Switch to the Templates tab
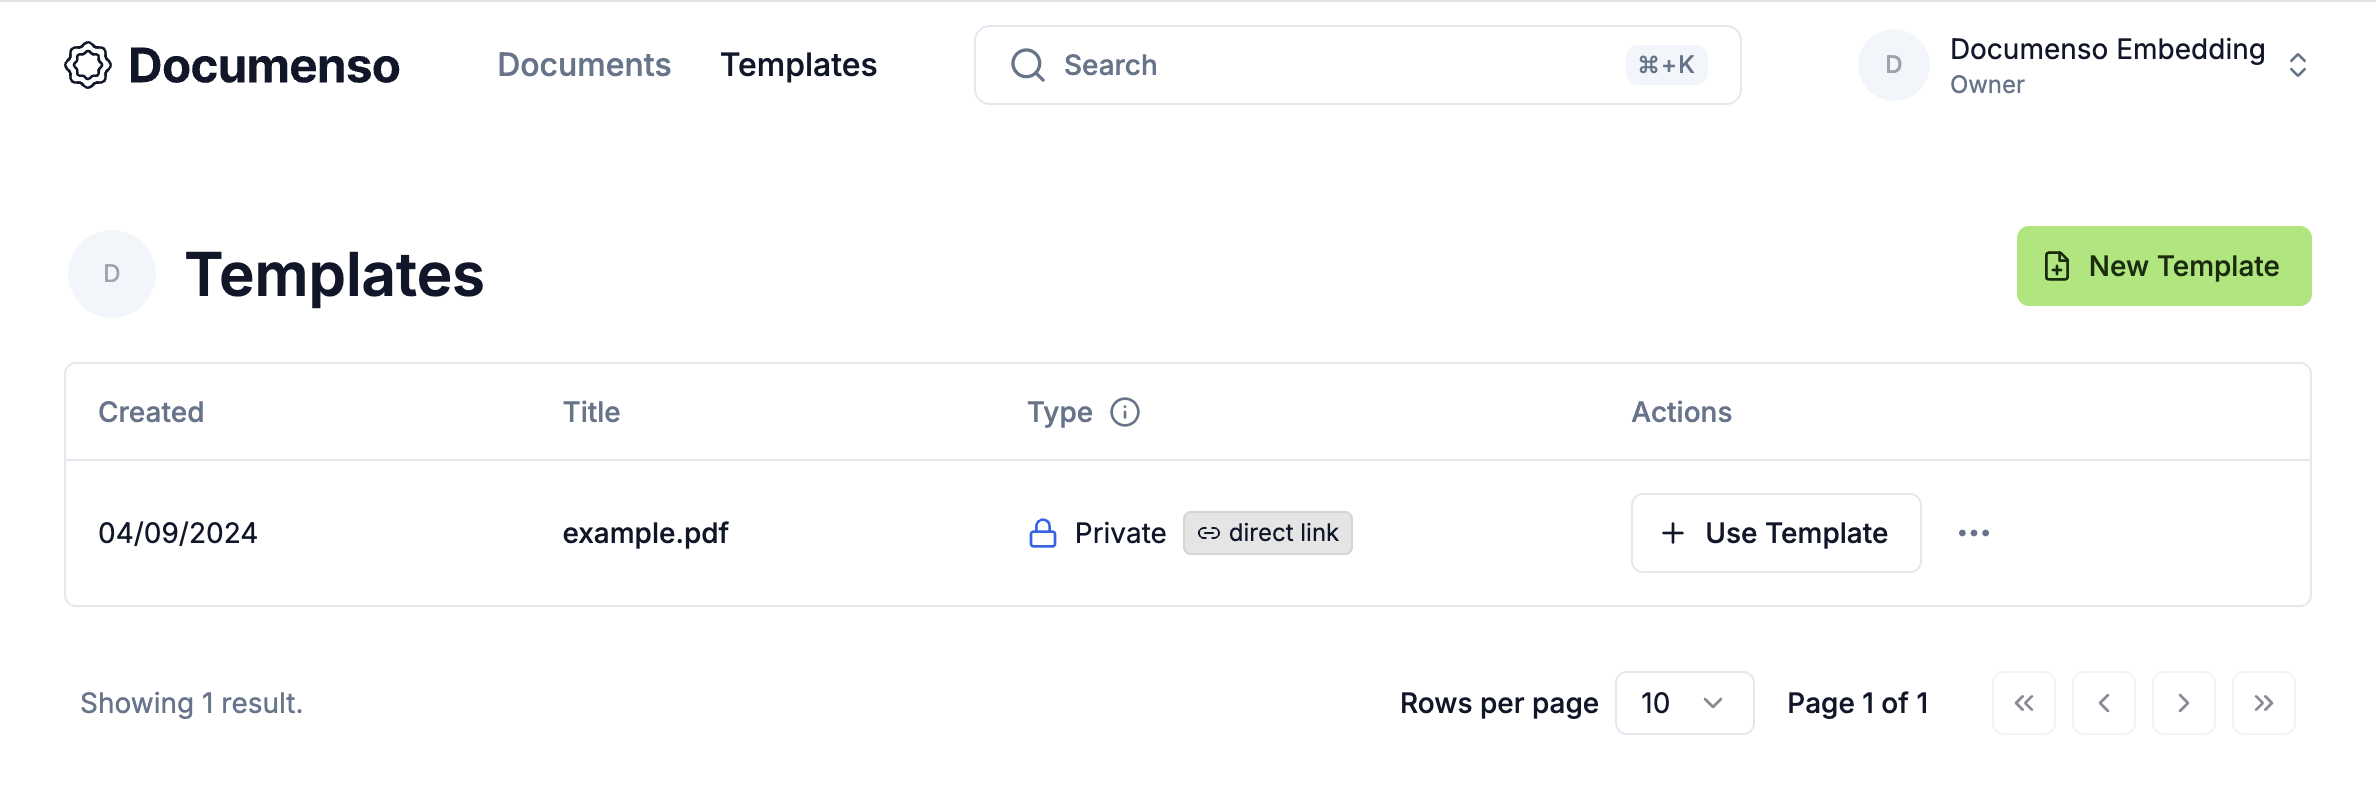 [798, 65]
